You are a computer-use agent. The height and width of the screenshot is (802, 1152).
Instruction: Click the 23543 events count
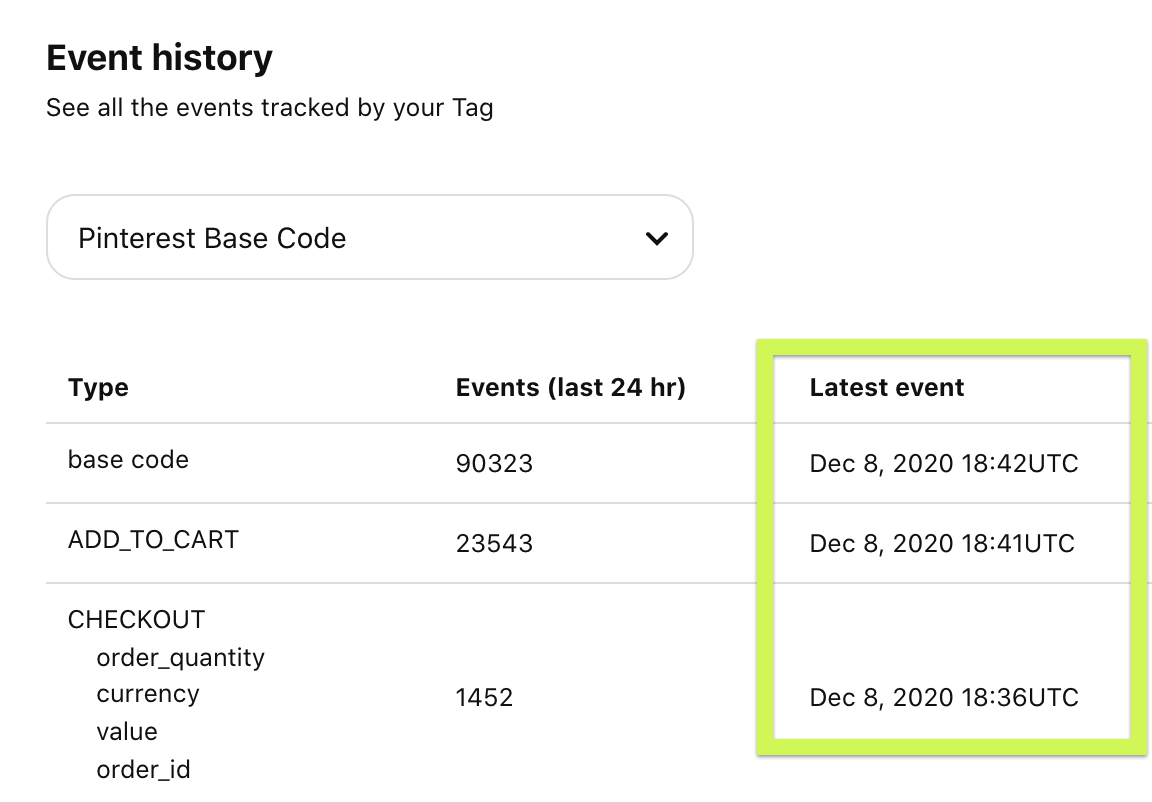click(x=494, y=544)
